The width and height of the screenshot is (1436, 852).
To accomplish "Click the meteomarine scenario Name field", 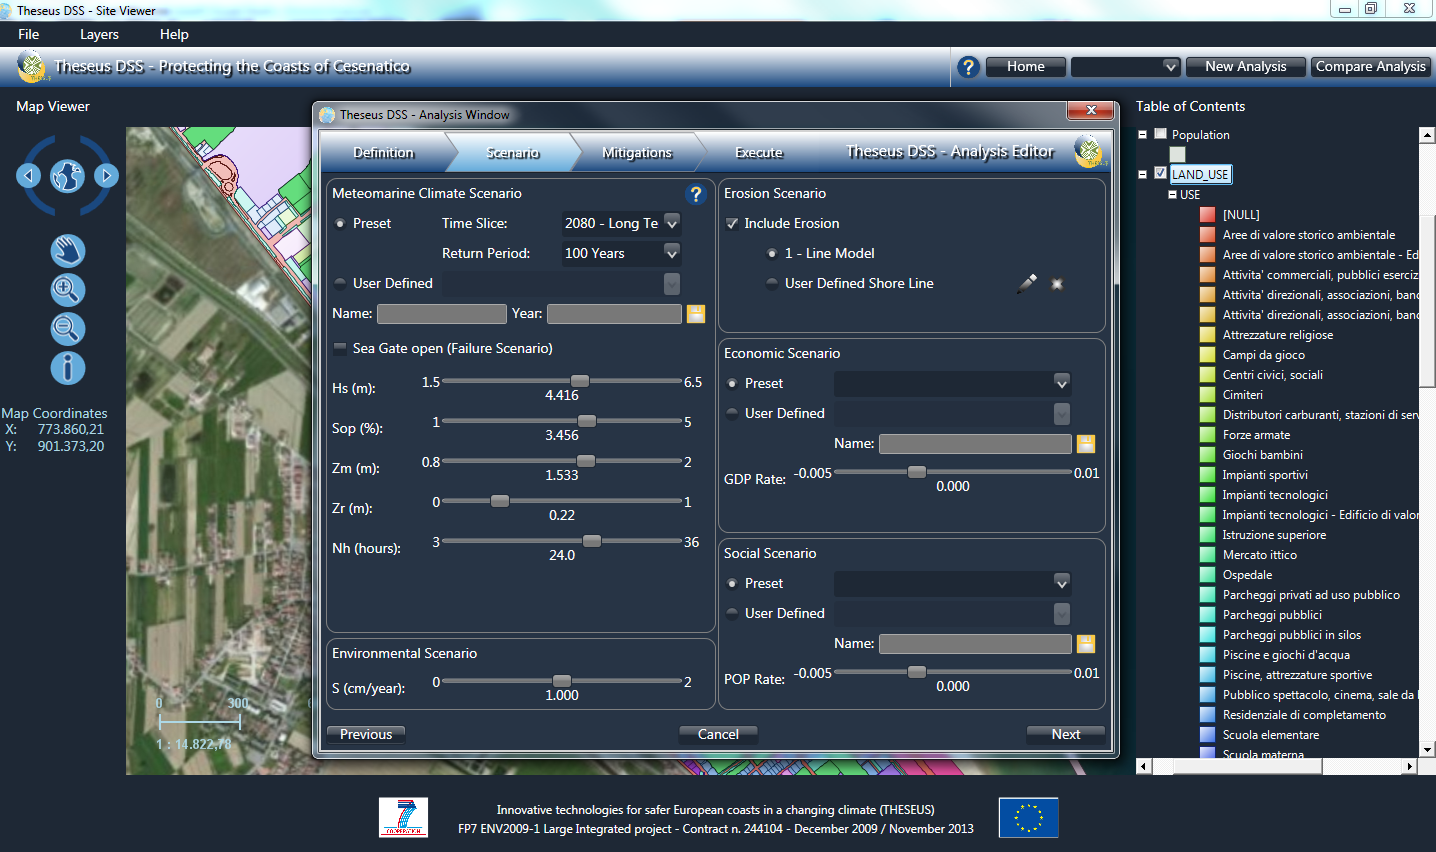I will (442, 314).
